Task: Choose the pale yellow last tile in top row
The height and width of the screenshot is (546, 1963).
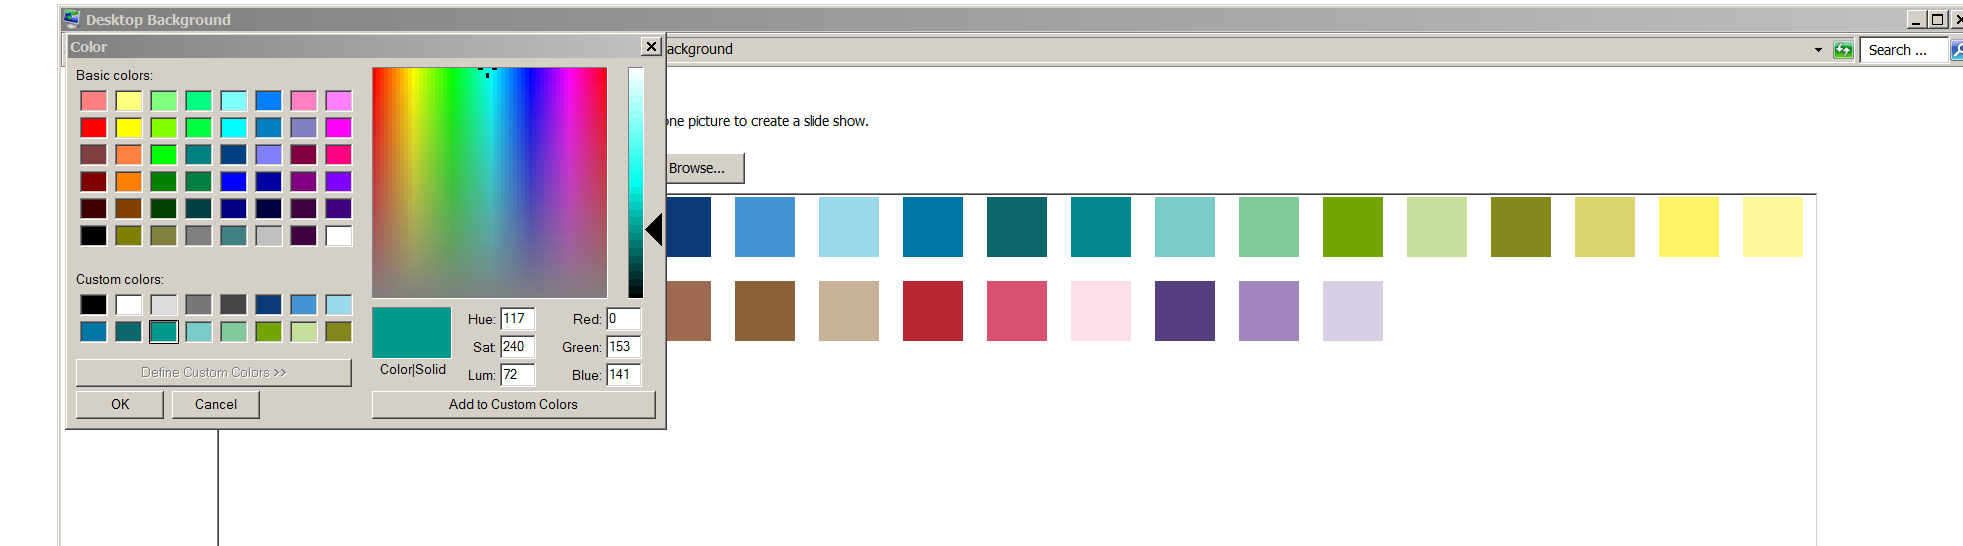Action: [1772, 227]
